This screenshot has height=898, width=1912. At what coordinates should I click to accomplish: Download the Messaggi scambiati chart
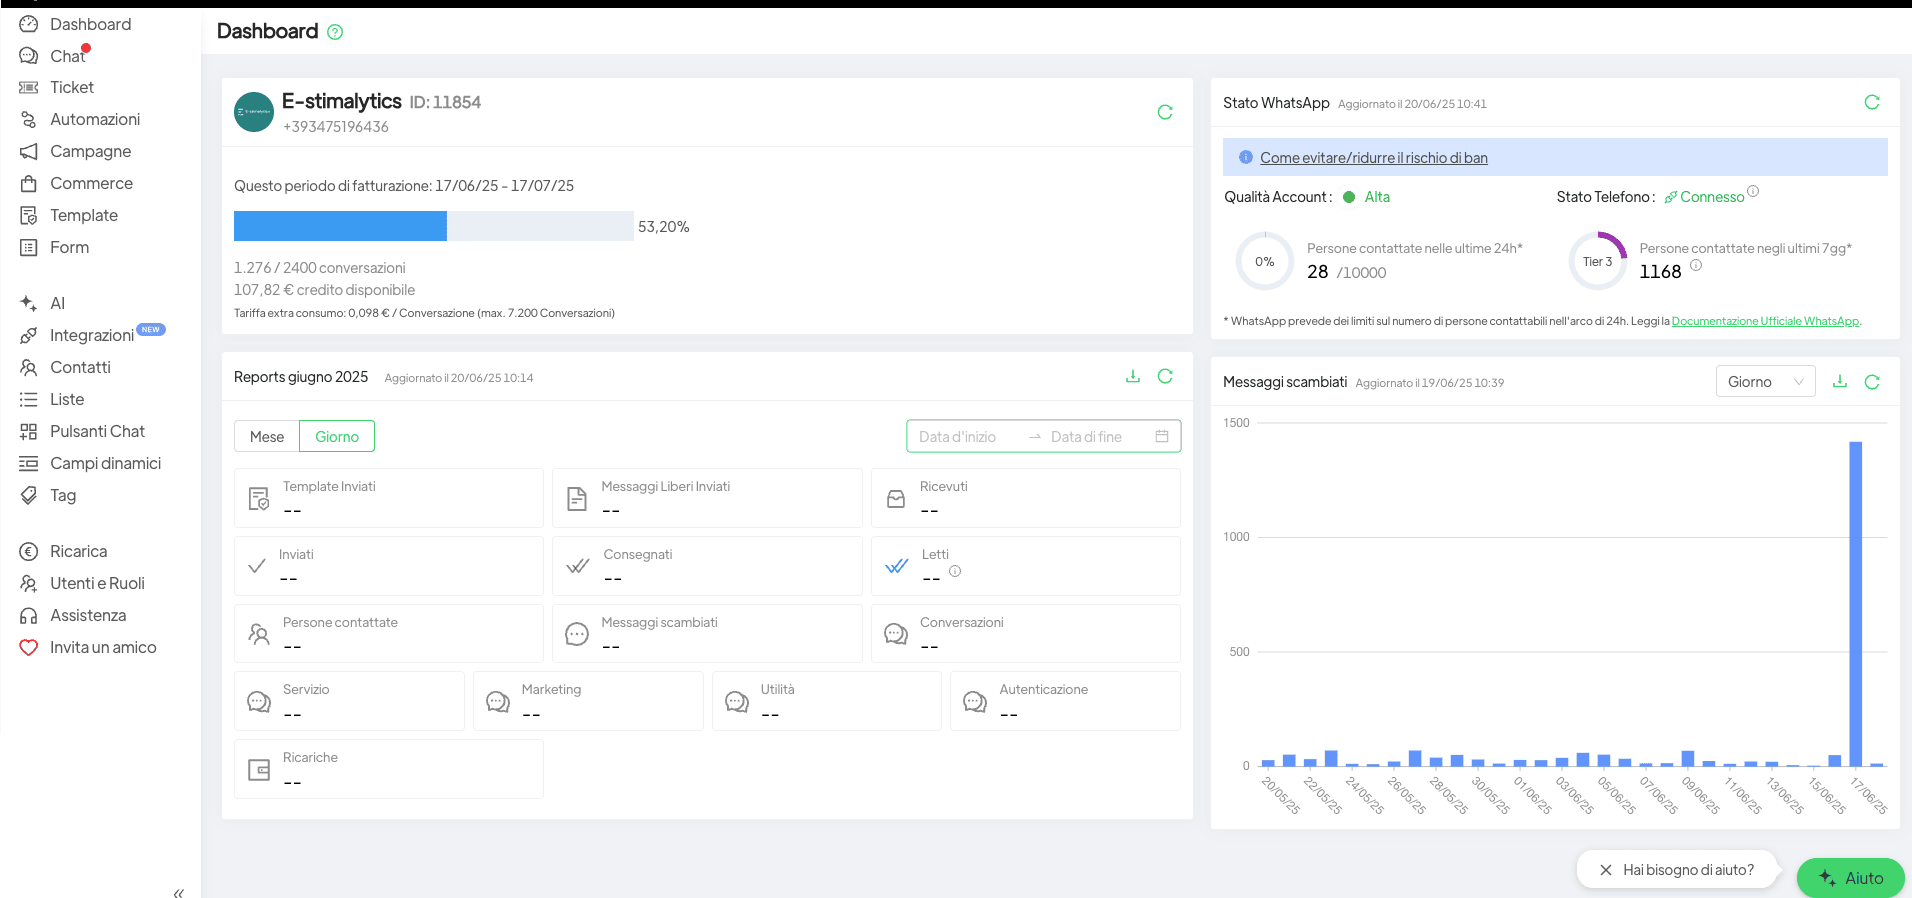click(x=1840, y=381)
